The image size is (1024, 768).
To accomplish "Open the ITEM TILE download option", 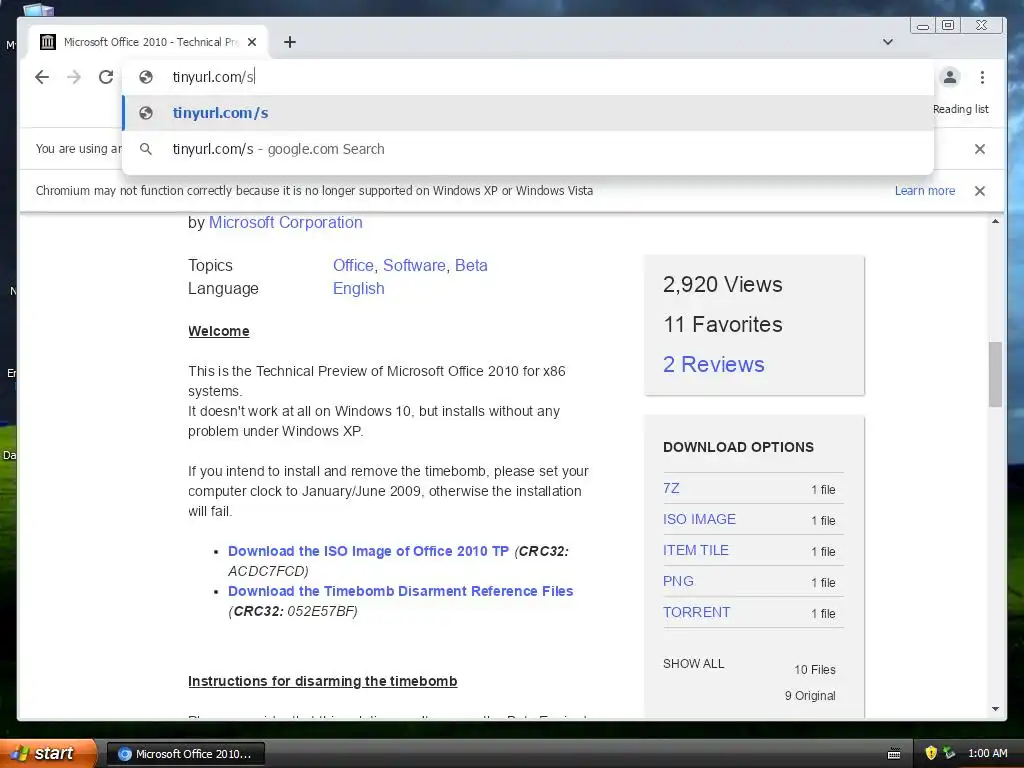I will 696,551.
